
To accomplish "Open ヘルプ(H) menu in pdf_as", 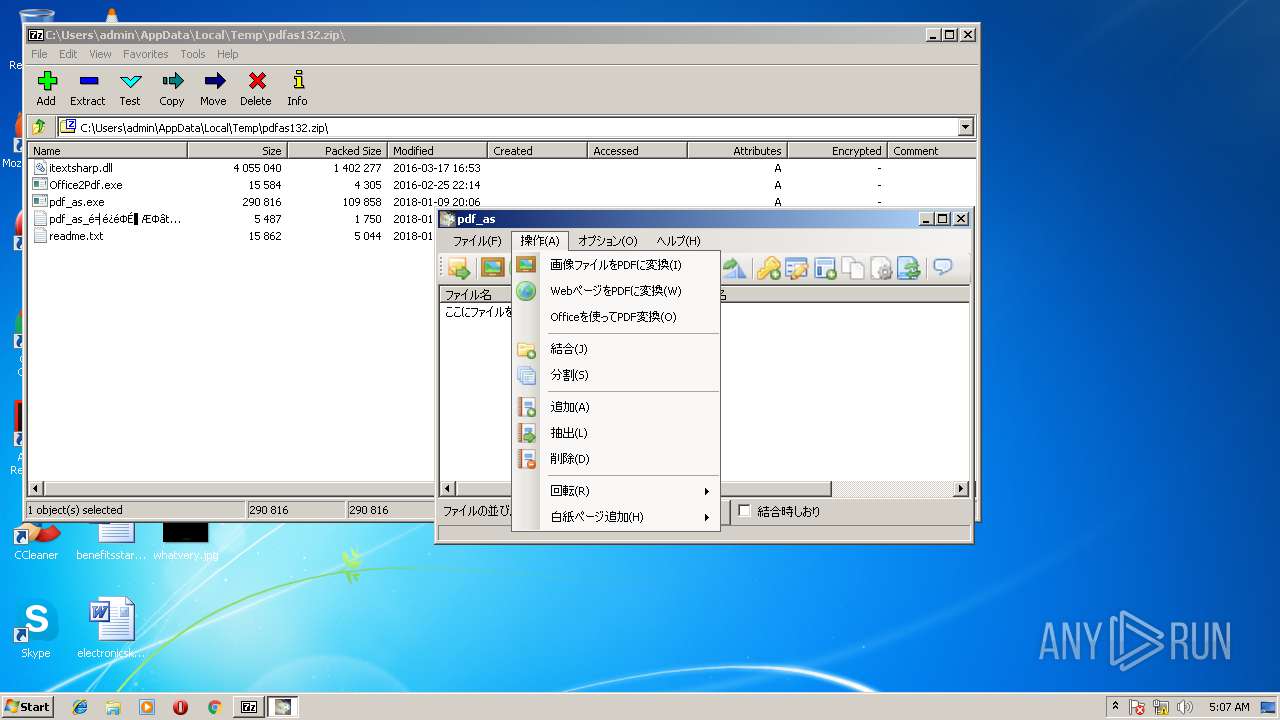I will (x=678, y=241).
